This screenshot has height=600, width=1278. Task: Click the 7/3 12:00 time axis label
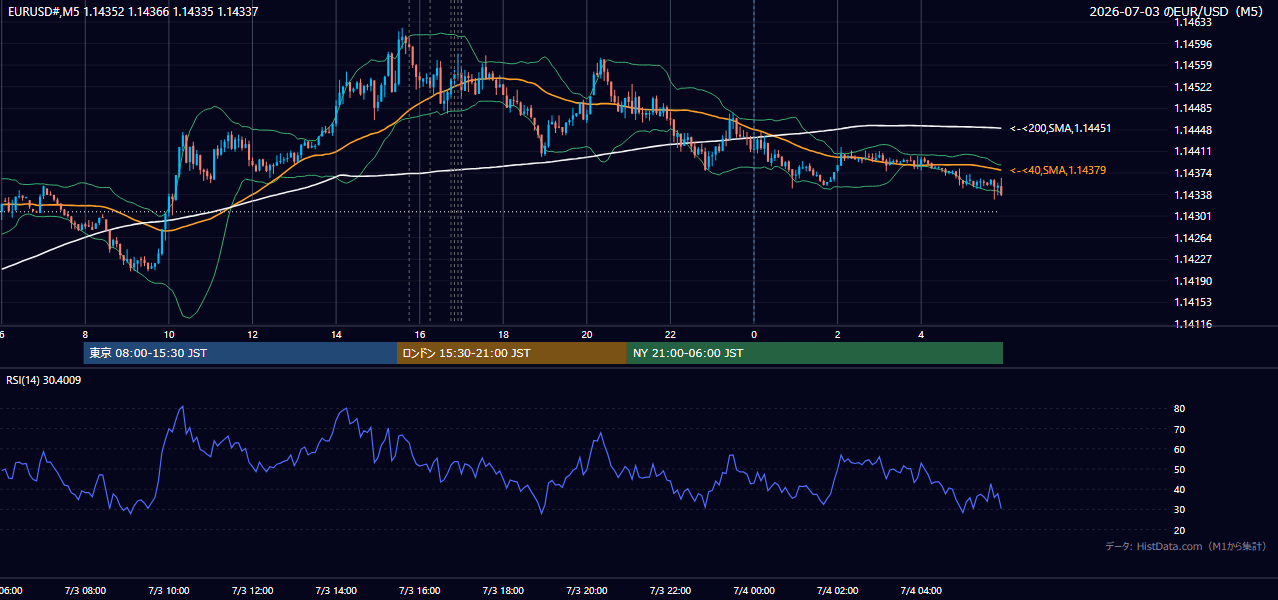click(x=252, y=591)
